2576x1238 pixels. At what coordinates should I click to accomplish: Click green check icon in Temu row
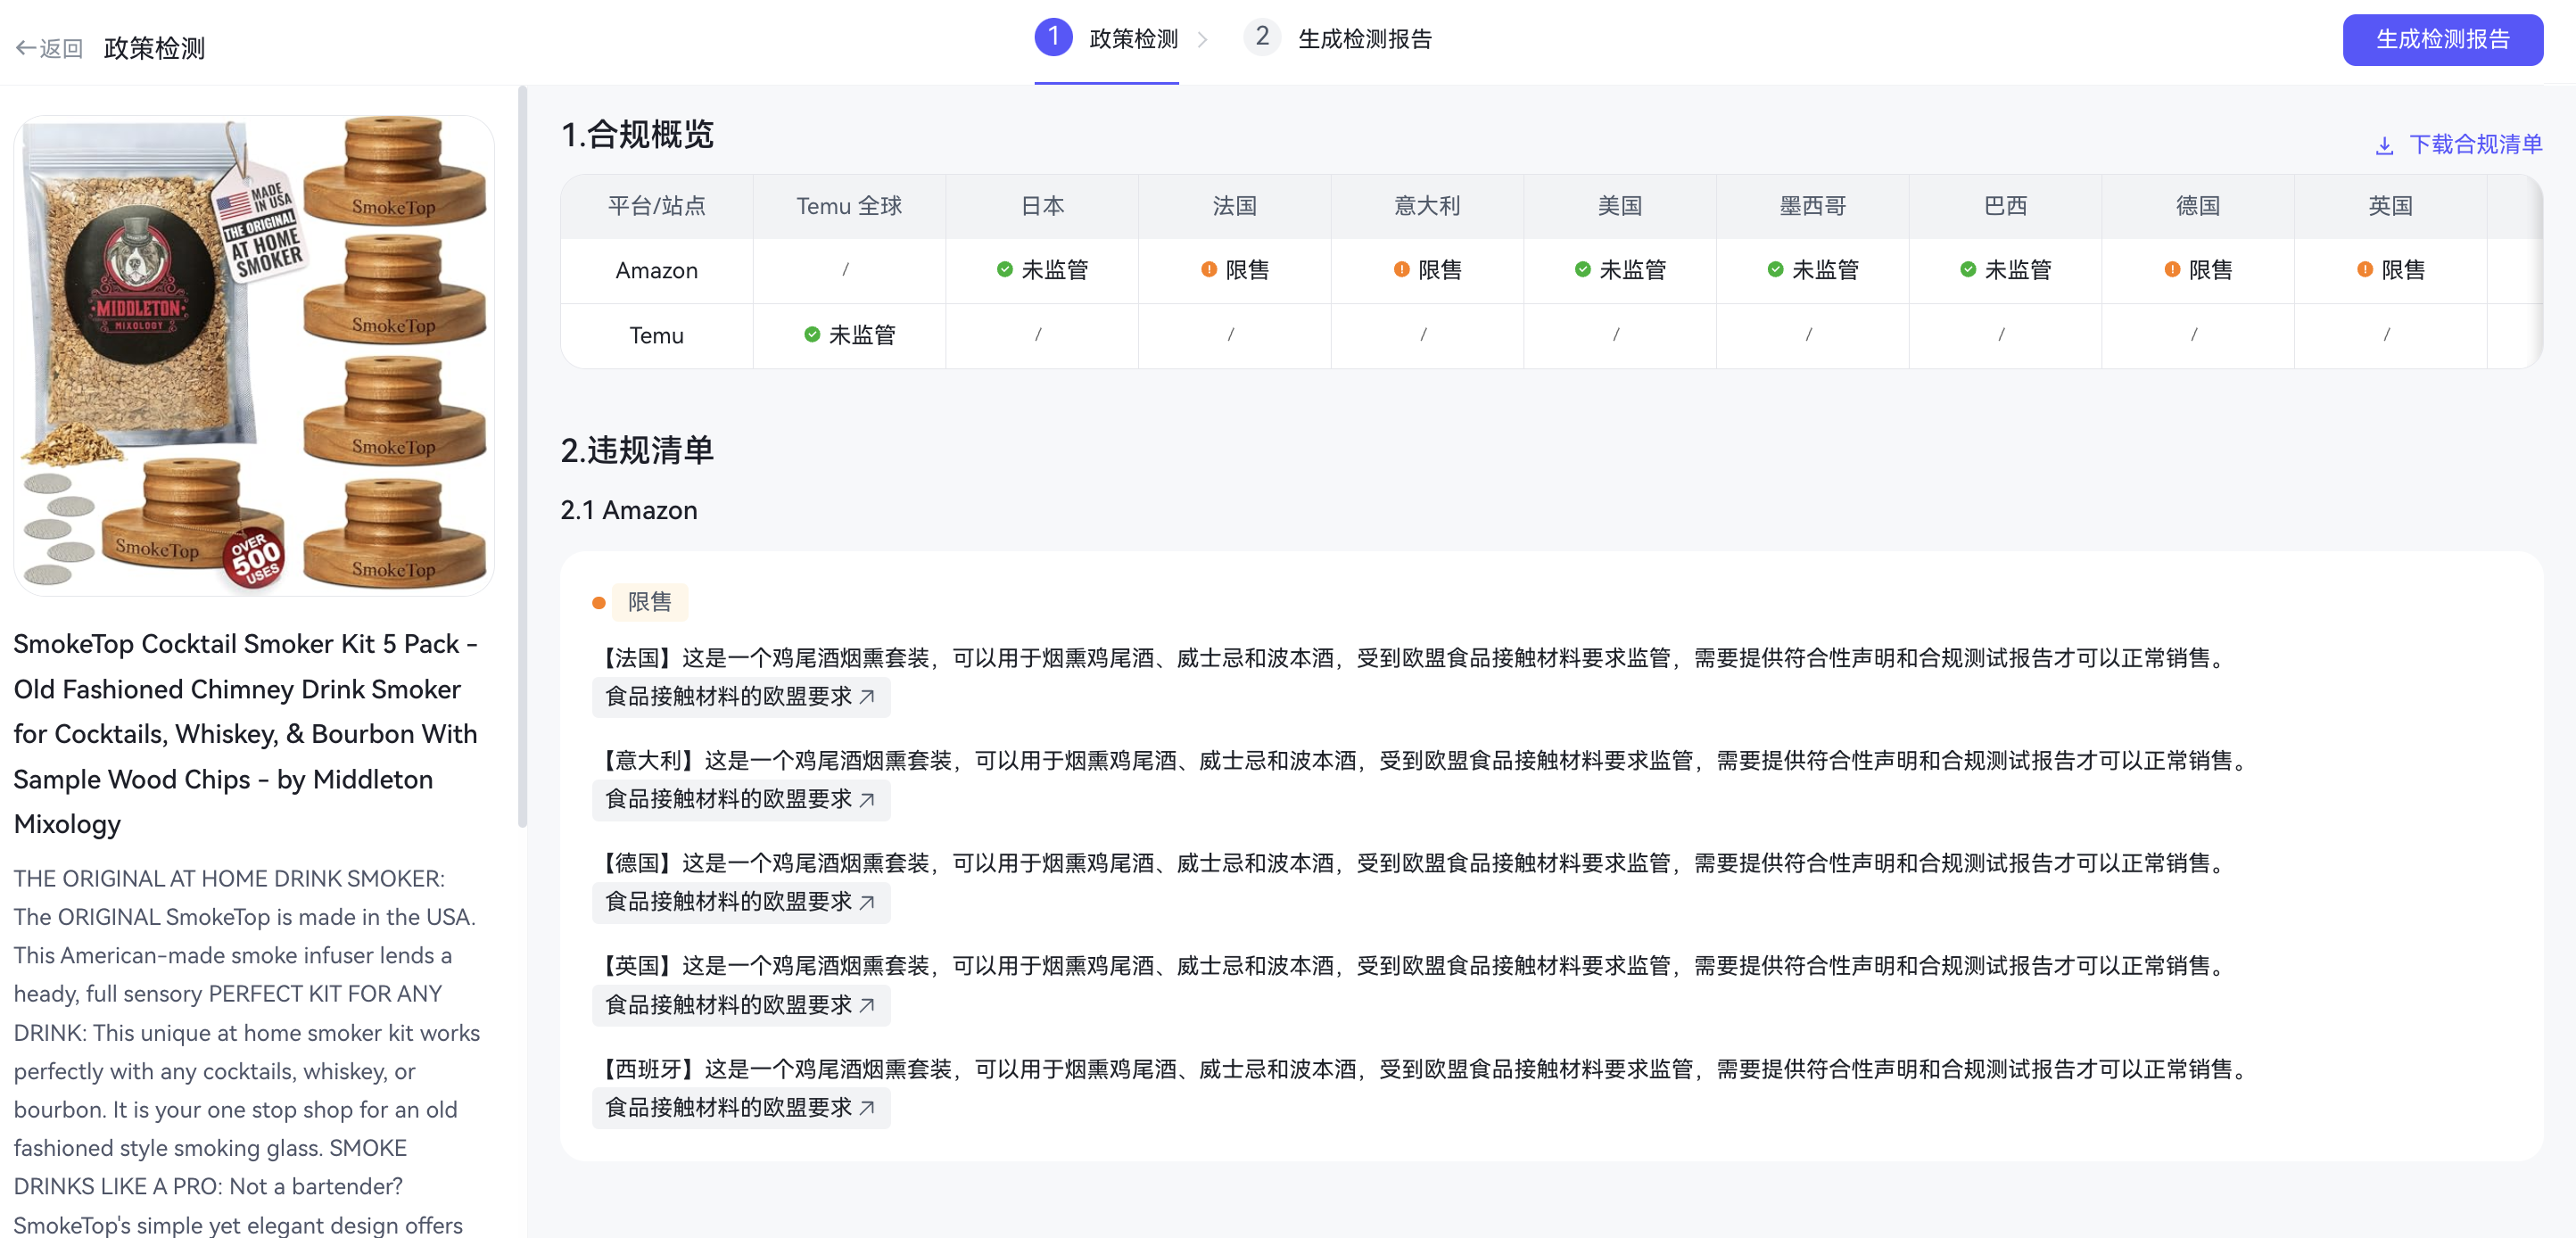pos(812,335)
